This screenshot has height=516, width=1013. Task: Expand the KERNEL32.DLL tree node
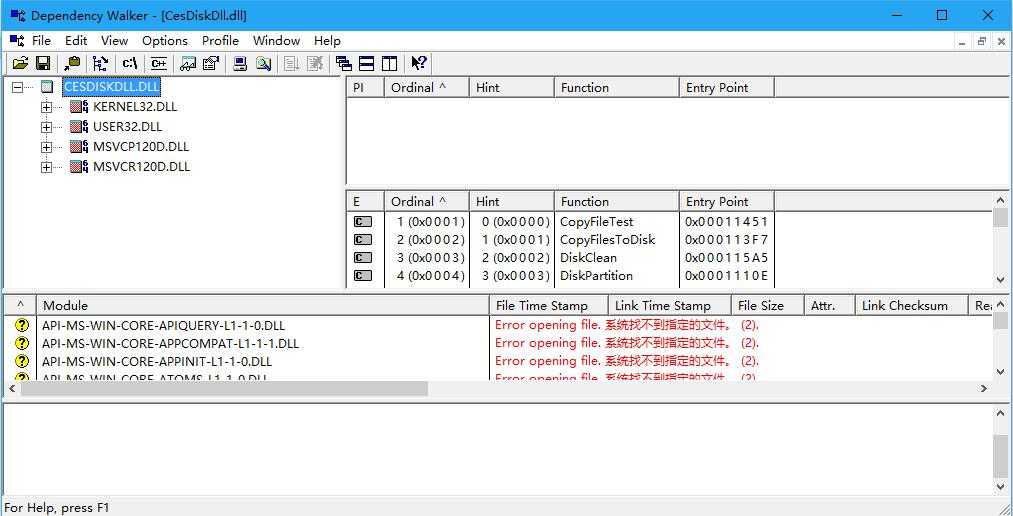tap(46, 107)
